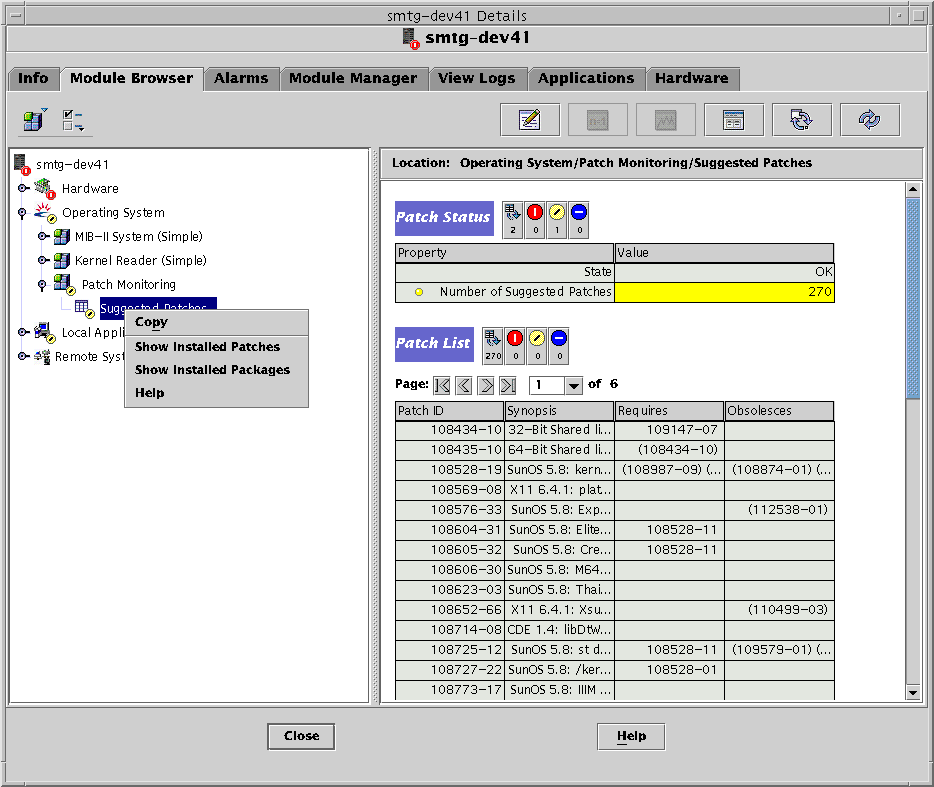934x787 pixels.
Task: Expand the Local Applications node
Action: [x=23, y=332]
